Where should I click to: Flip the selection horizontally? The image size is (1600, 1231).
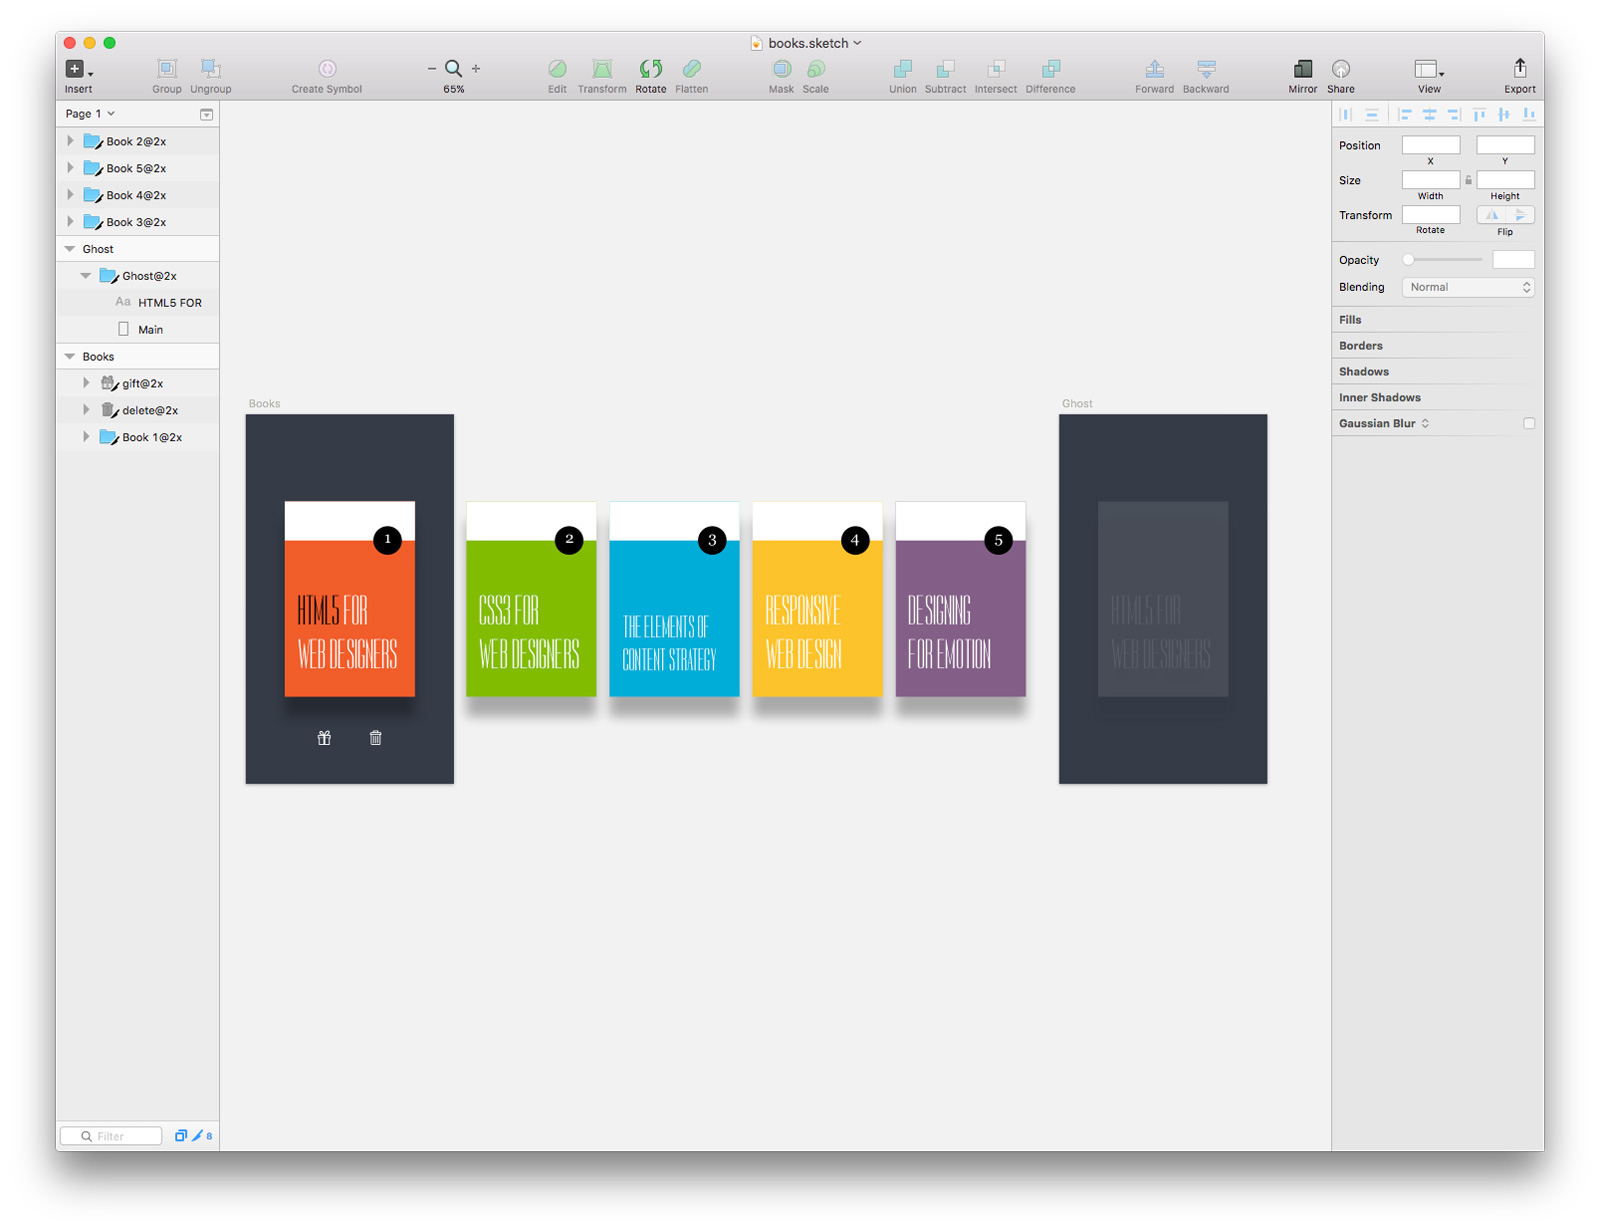pos(1491,214)
